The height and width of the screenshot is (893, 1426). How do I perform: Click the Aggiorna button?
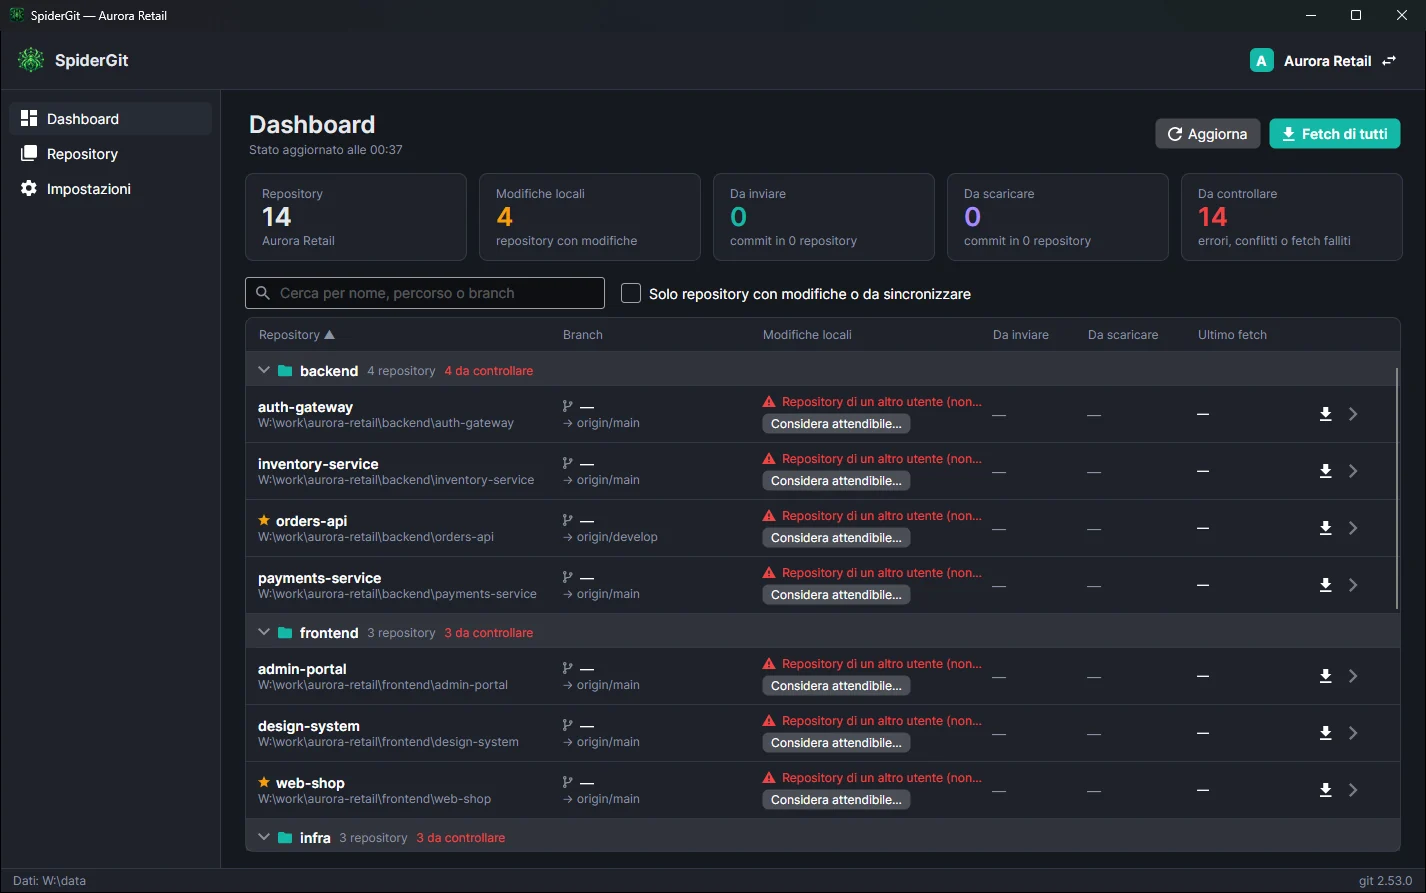pos(1208,134)
